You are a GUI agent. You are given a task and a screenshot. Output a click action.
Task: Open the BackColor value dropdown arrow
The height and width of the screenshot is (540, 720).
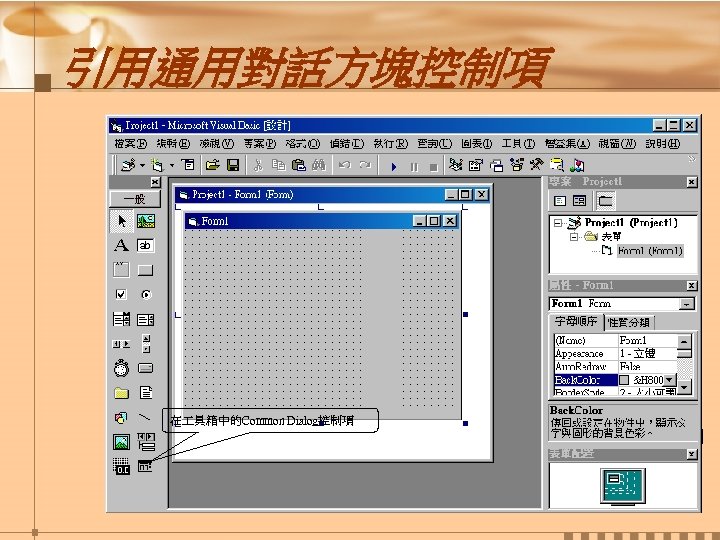pyautogui.click(x=670, y=380)
